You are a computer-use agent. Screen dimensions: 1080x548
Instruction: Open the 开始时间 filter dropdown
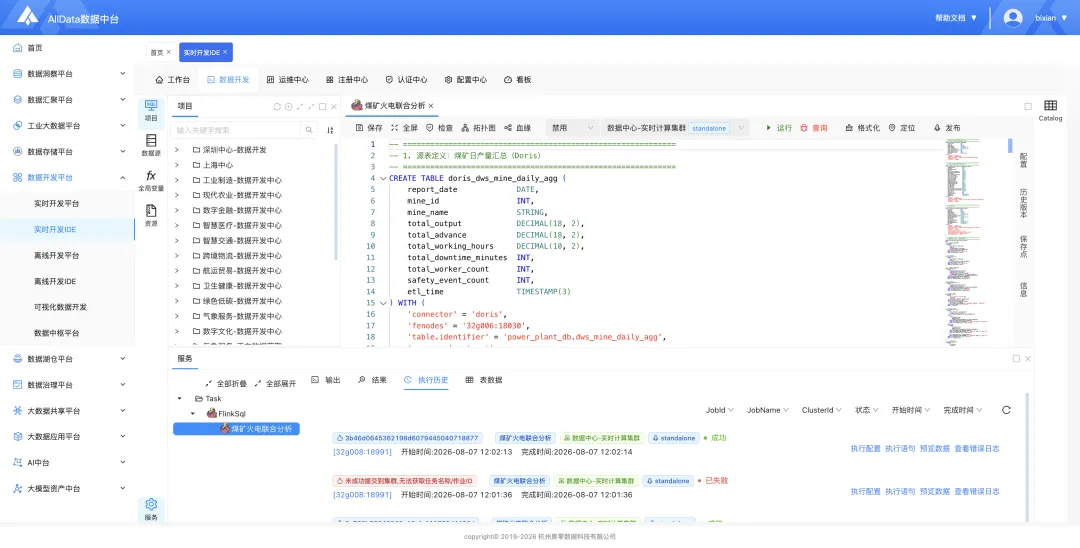(x=911, y=410)
